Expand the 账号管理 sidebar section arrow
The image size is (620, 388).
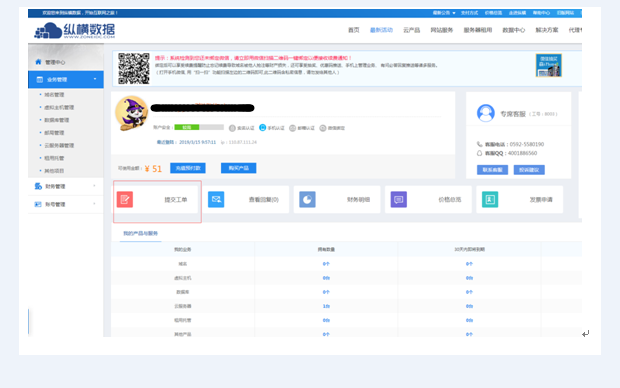coord(94,204)
